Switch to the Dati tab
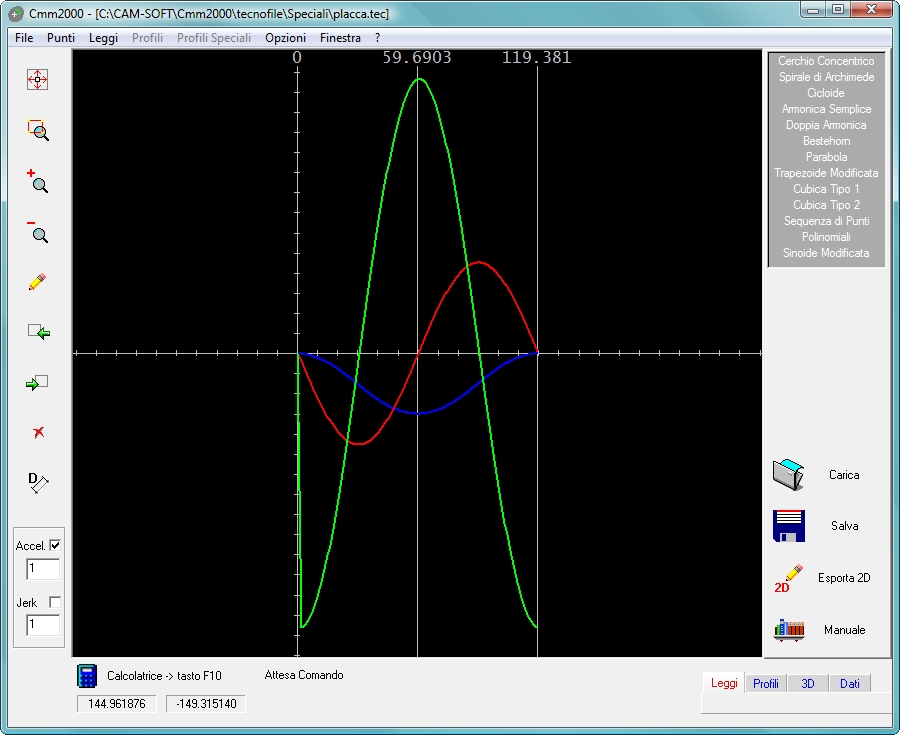 point(849,683)
